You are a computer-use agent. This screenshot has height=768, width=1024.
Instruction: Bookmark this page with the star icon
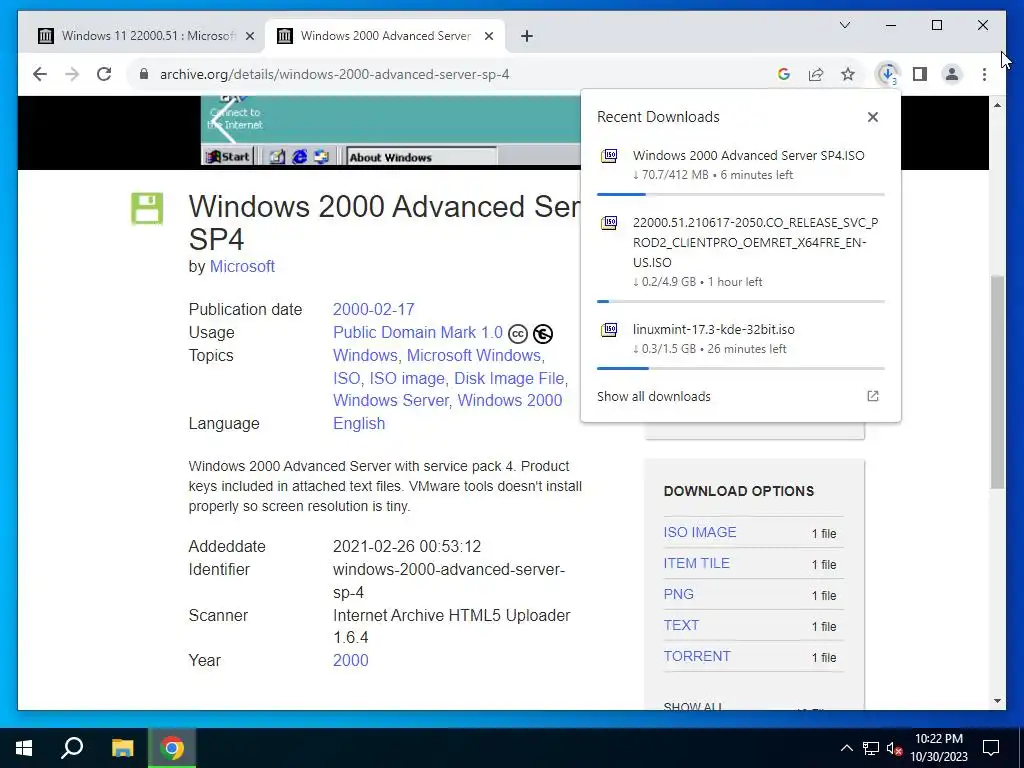click(x=848, y=74)
